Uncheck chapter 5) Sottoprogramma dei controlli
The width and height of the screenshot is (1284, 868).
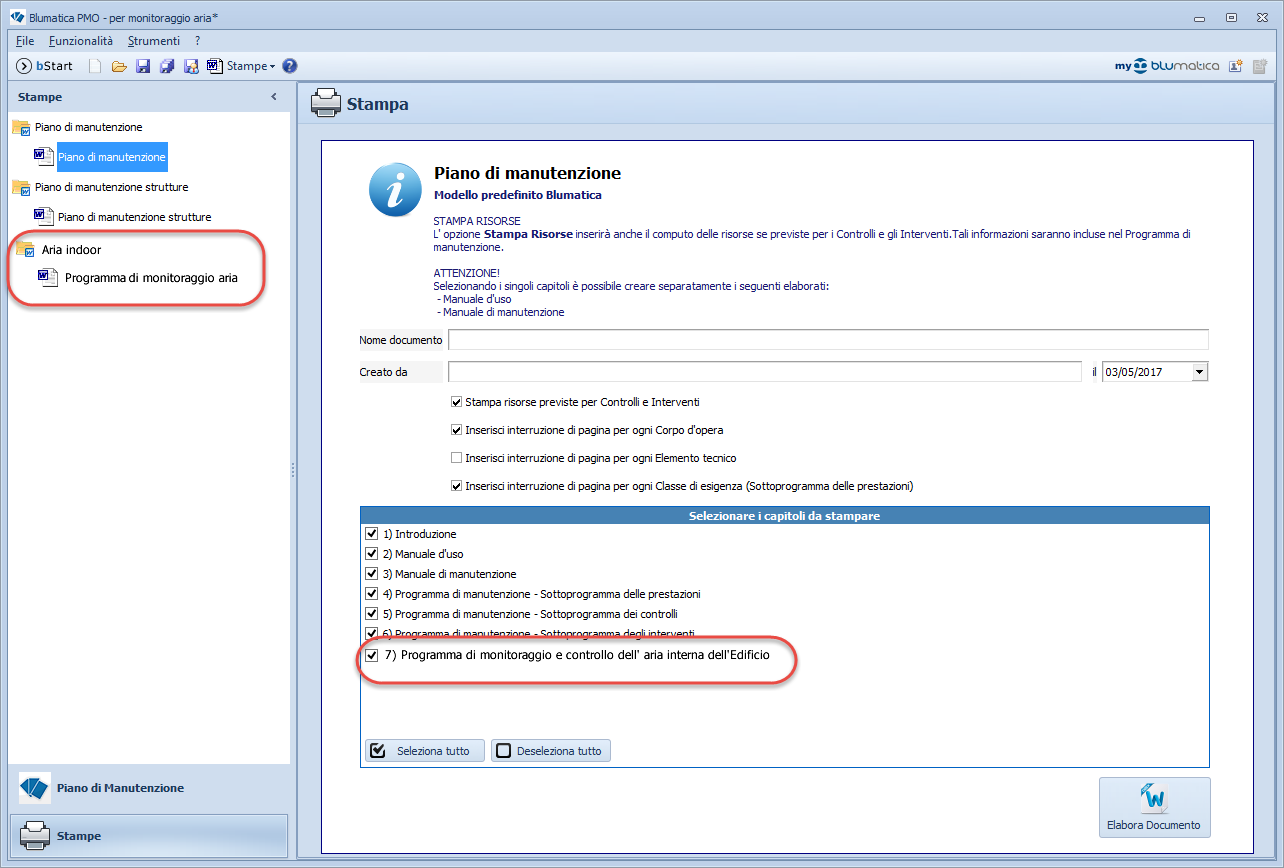click(372, 614)
